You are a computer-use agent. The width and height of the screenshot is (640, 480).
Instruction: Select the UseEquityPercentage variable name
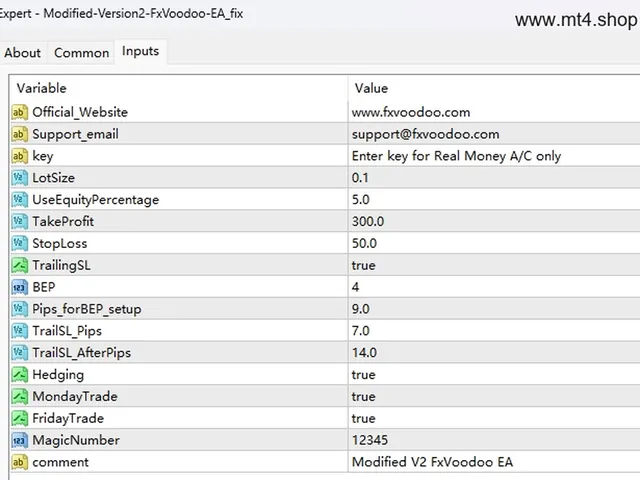click(x=96, y=200)
